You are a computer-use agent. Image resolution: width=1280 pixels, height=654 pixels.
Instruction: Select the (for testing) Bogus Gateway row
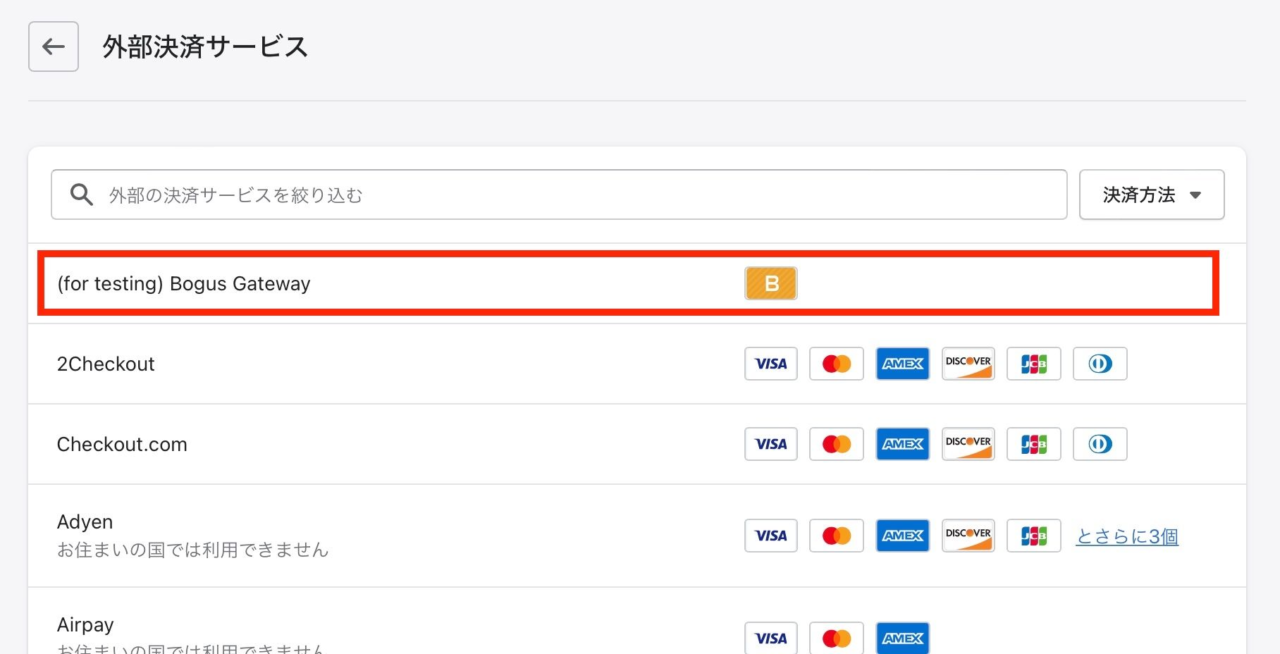pyautogui.click(x=637, y=284)
